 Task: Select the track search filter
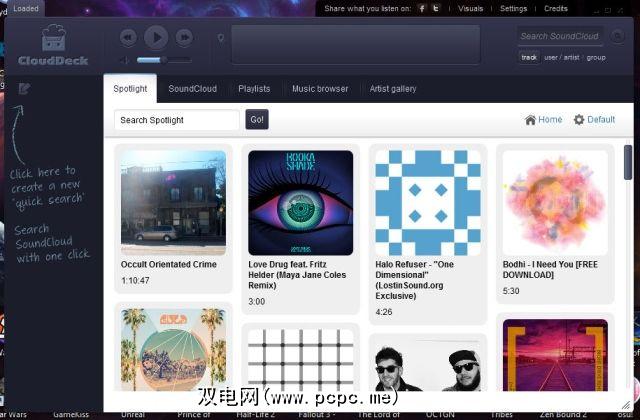coord(529,58)
